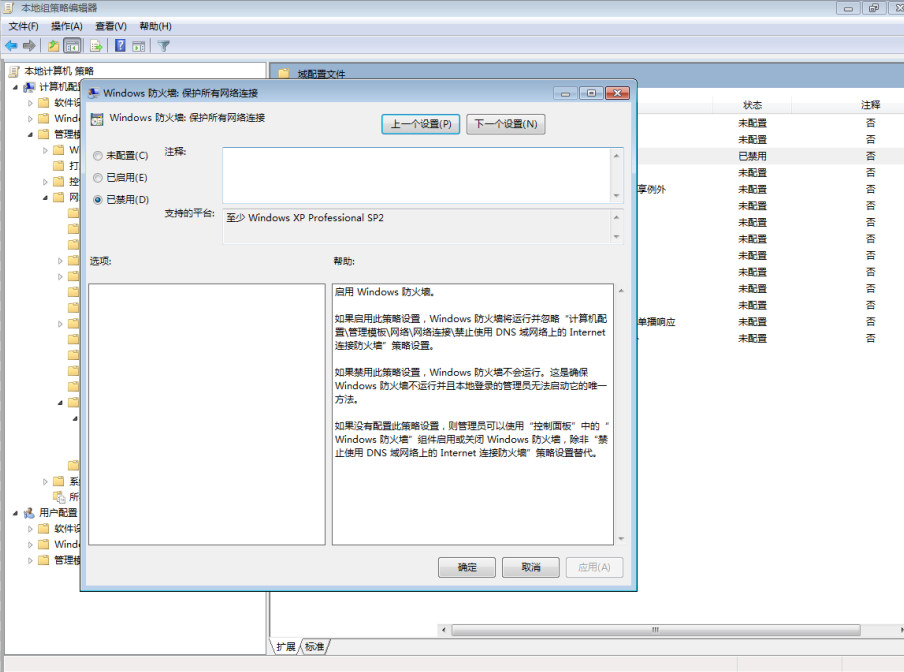This screenshot has width=904, height=672.
Task: Click the 上一个设置(P) button
Action: click(421, 124)
